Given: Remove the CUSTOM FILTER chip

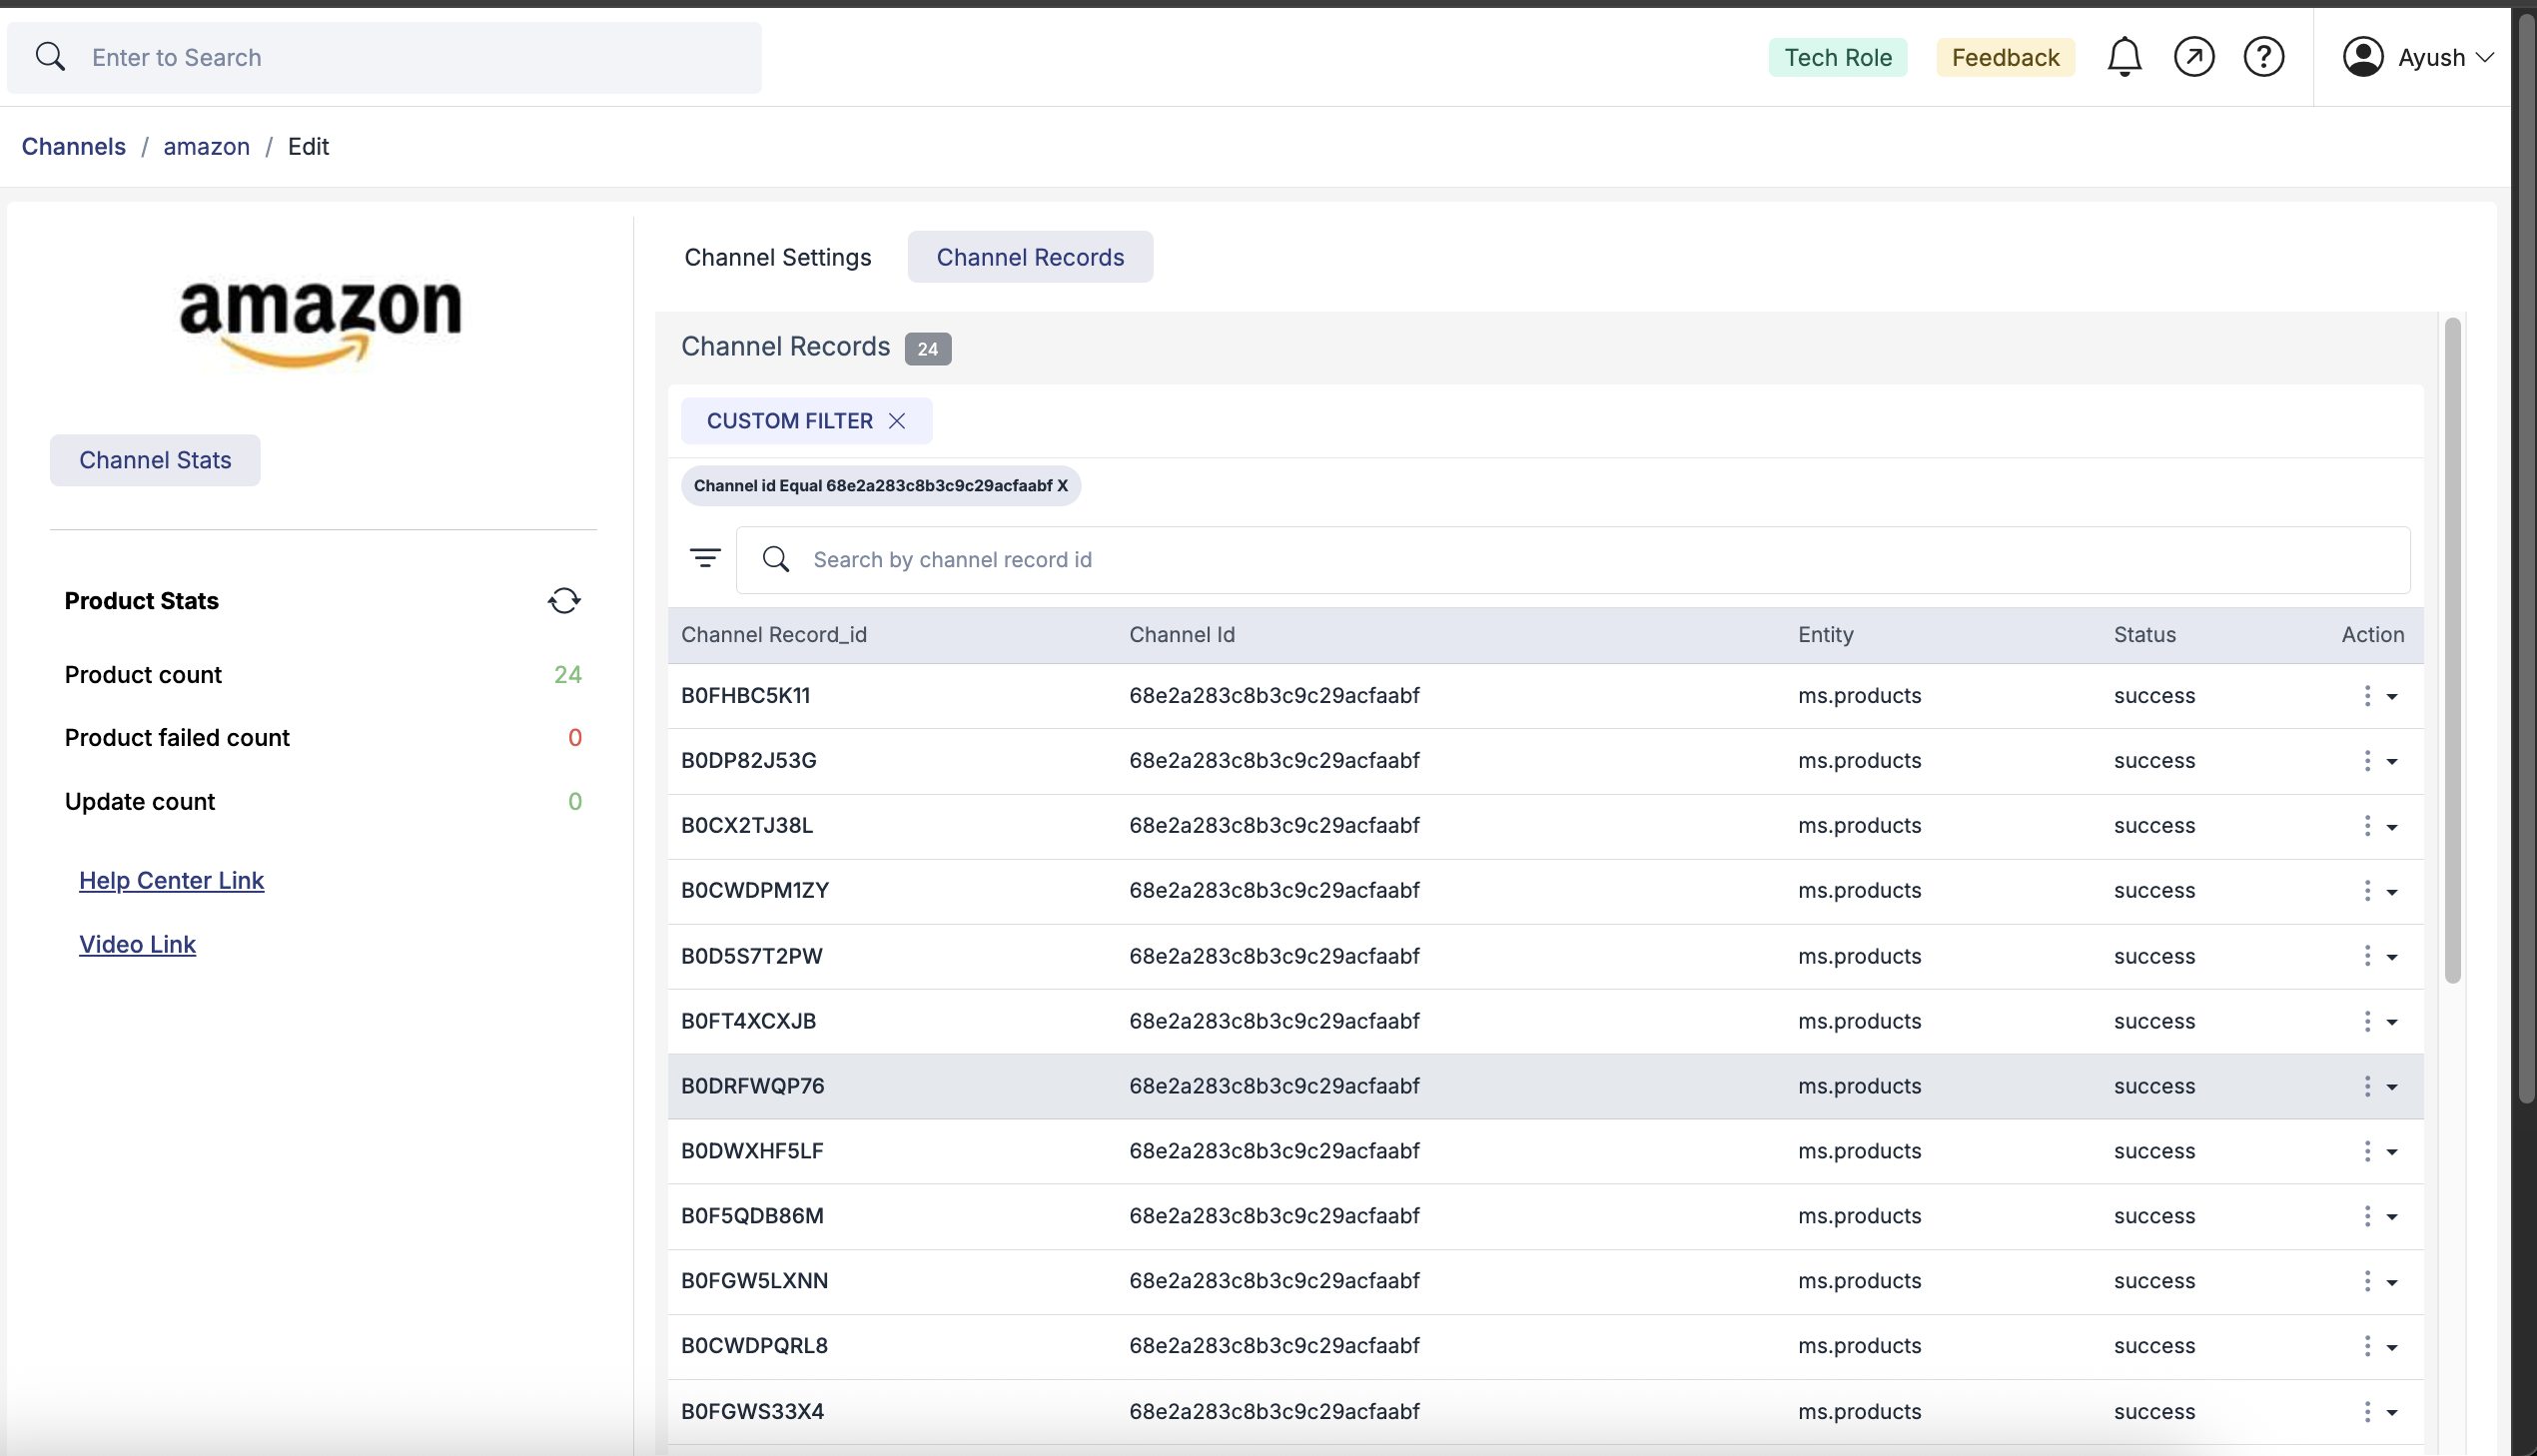Looking at the screenshot, I should (x=897, y=421).
